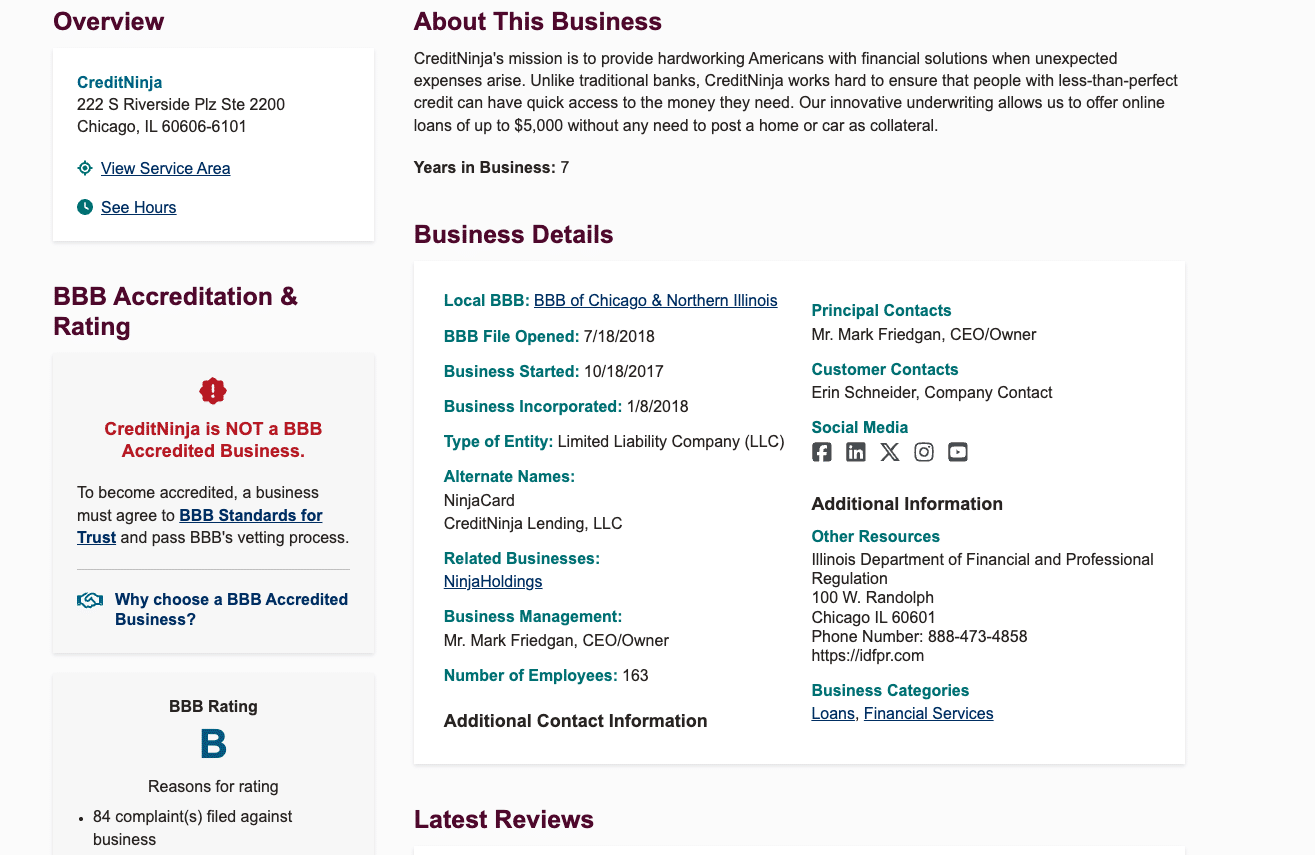Image resolution: width=1315 pixels, height=855 pixels.
Task: Visit BBB of Chicago & Northern Illinois
Action: [655, 300]
